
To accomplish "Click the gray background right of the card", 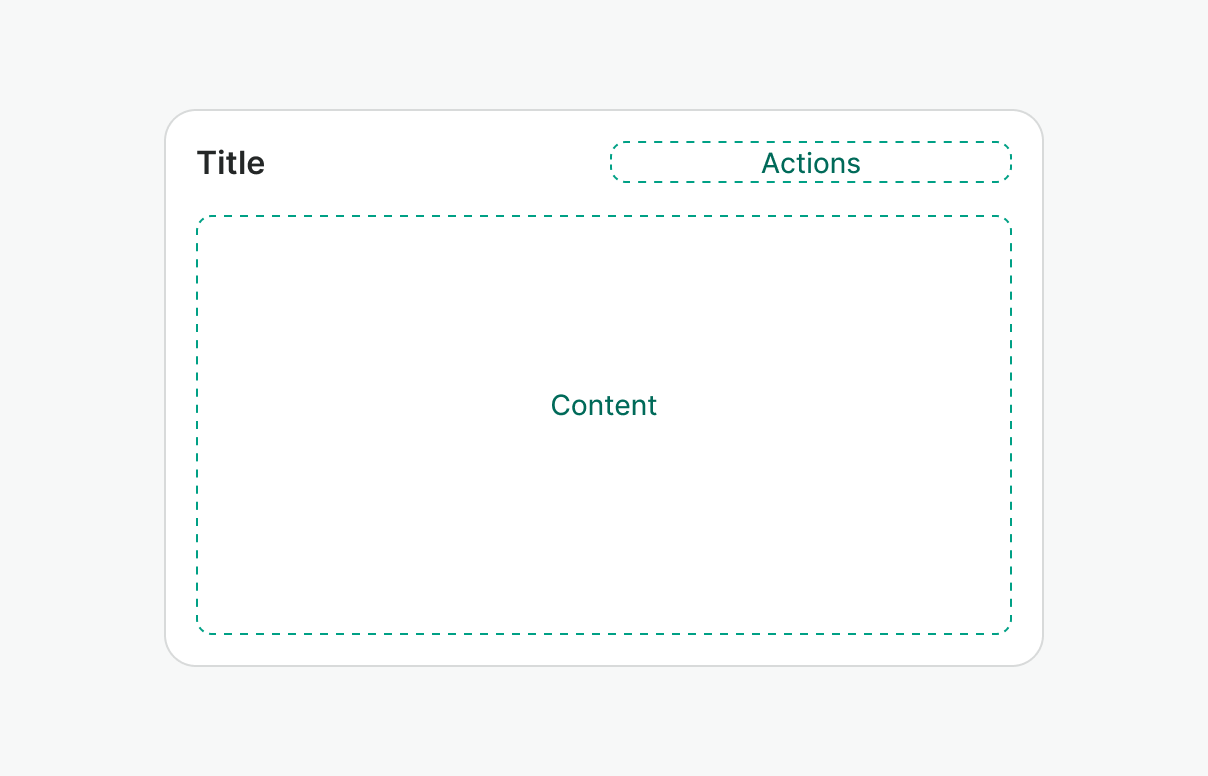I will 1125,388.
